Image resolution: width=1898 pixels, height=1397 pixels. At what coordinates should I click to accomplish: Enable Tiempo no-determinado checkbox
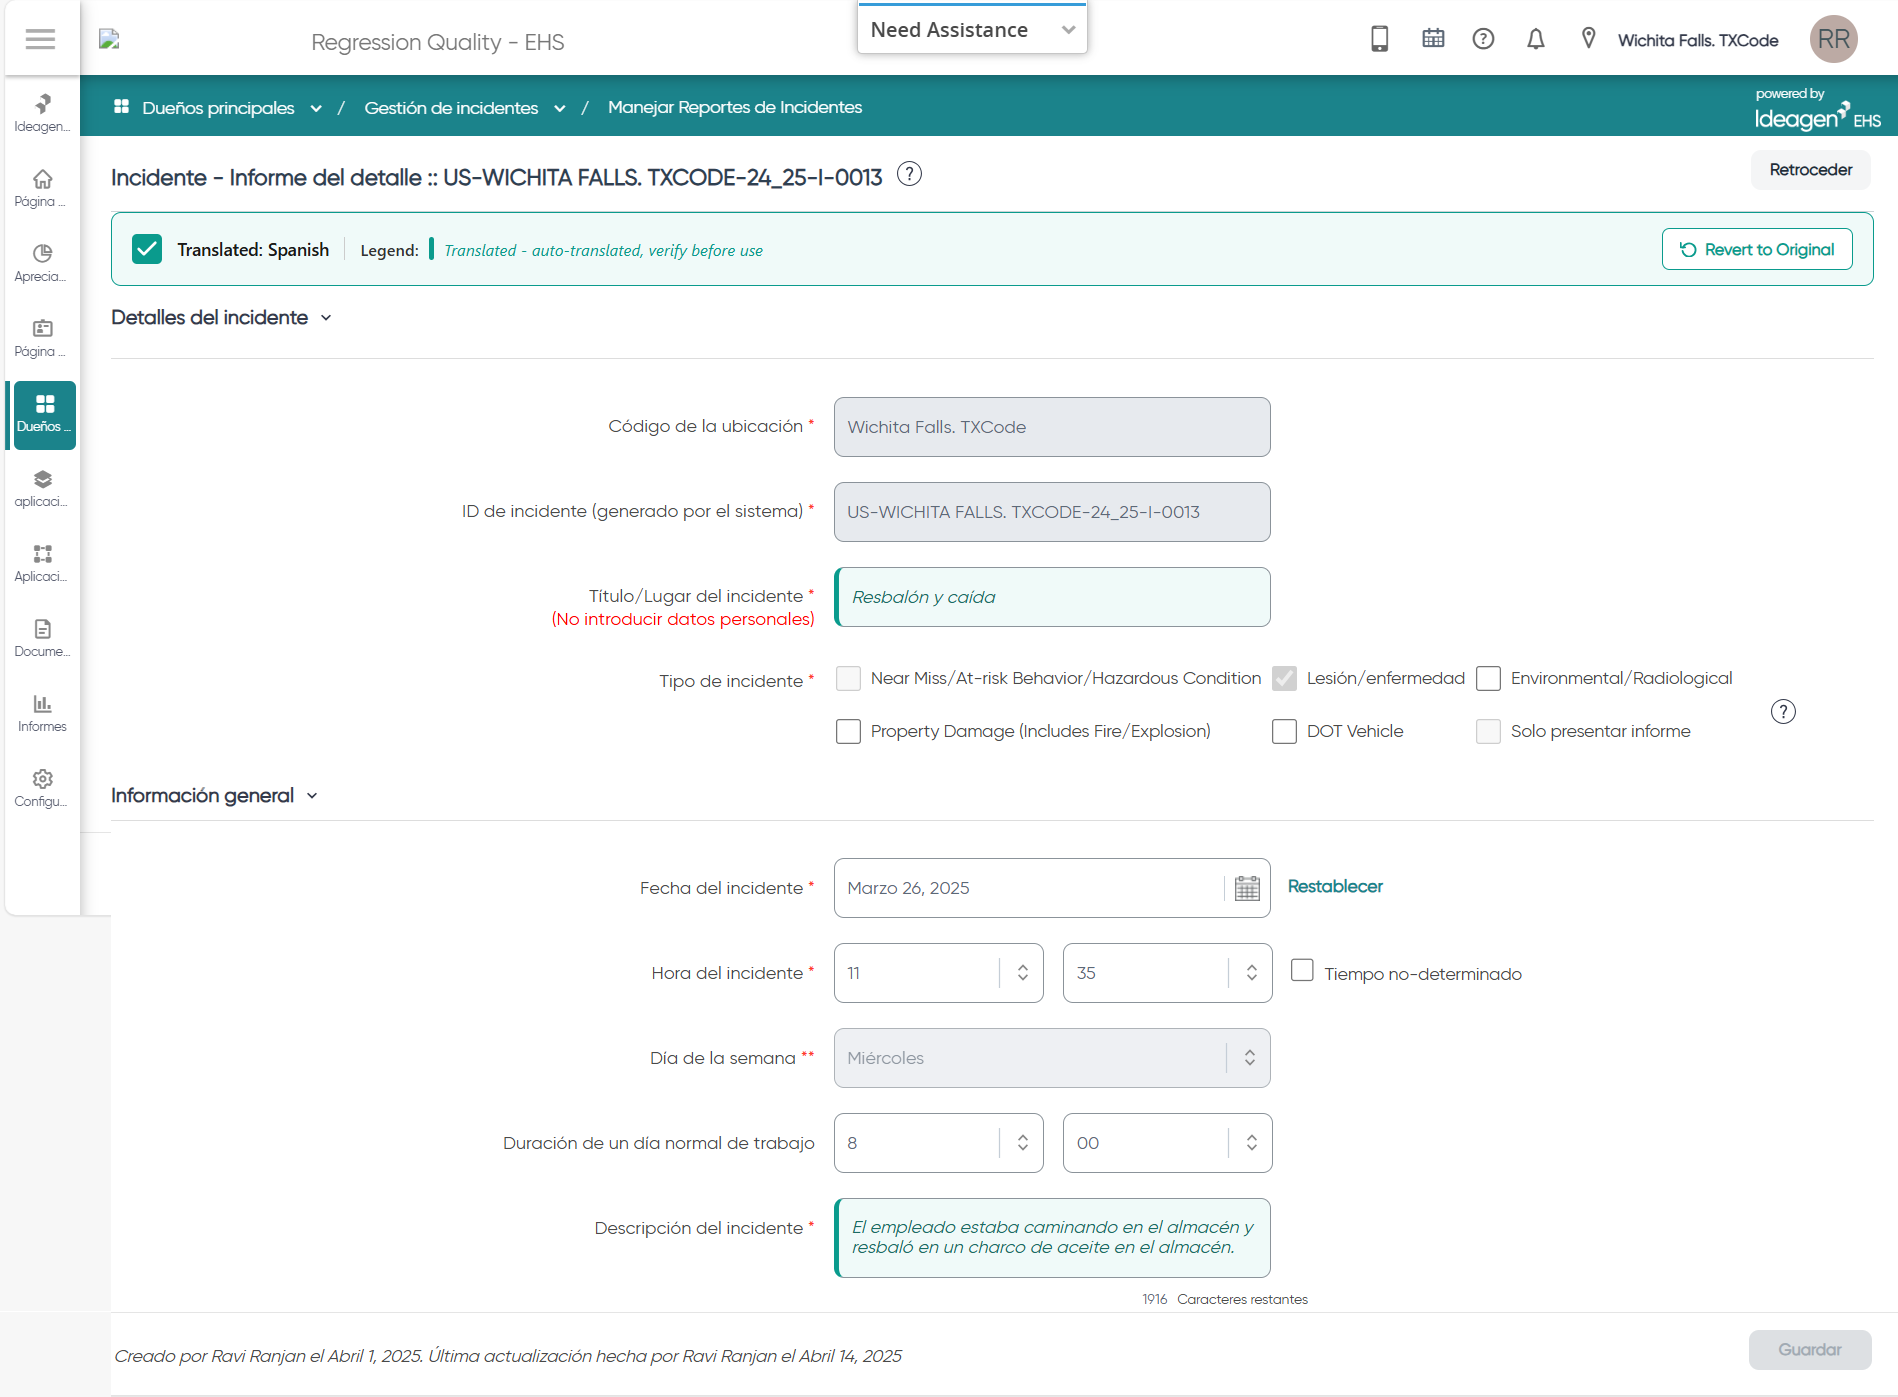pyautogui.click(x=1302, y=970)
